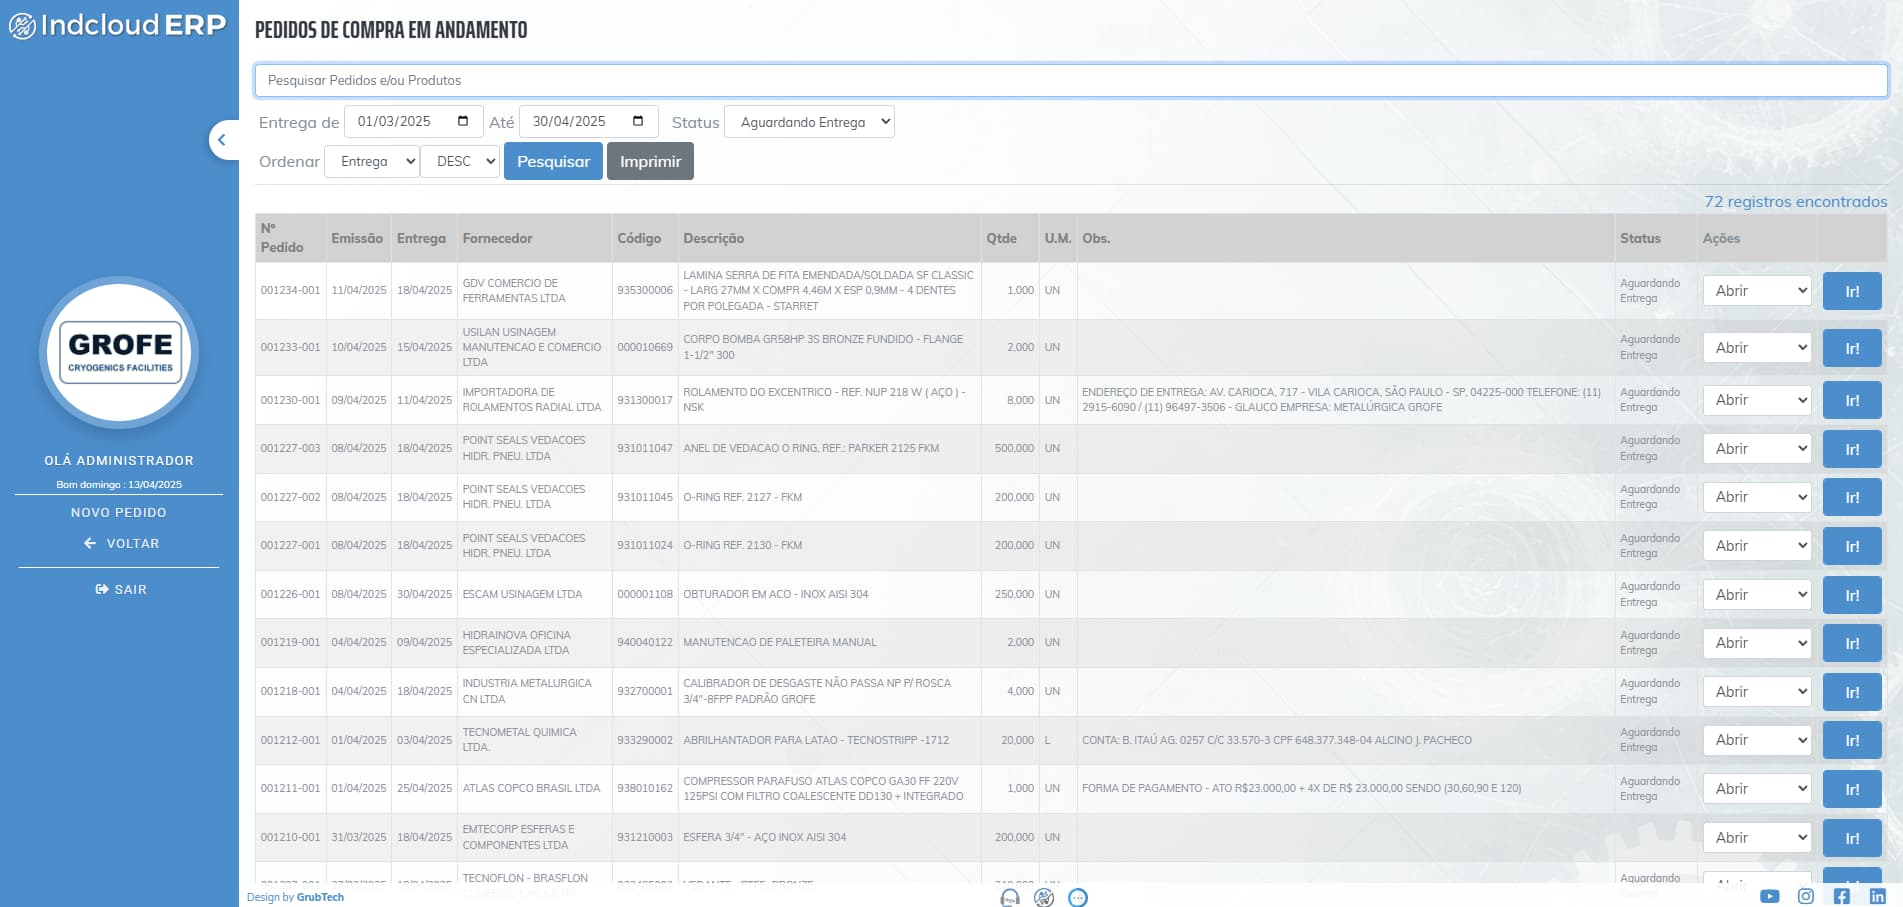
Task: Open the YouTube link icon
Action: [x=1769, y=896]
